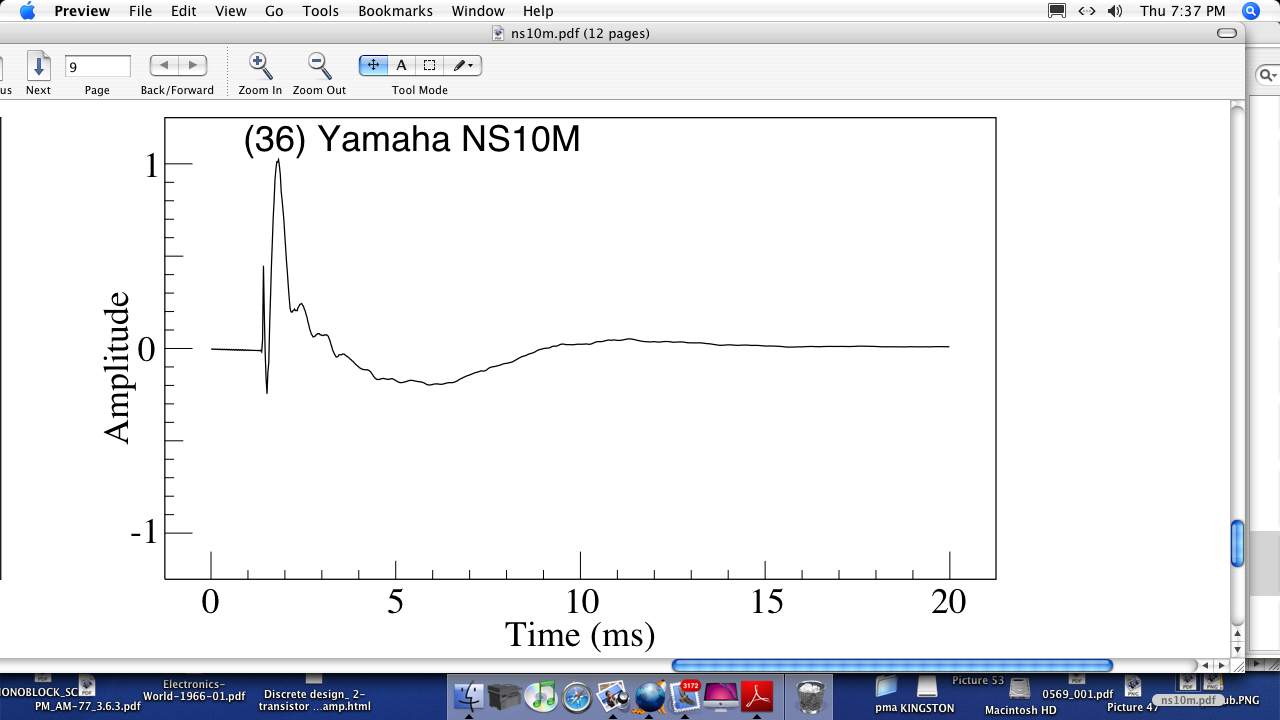Open the globe browser icon in the Dock
The width and height of the screenshot is (1280, 720).
(649, 695)
